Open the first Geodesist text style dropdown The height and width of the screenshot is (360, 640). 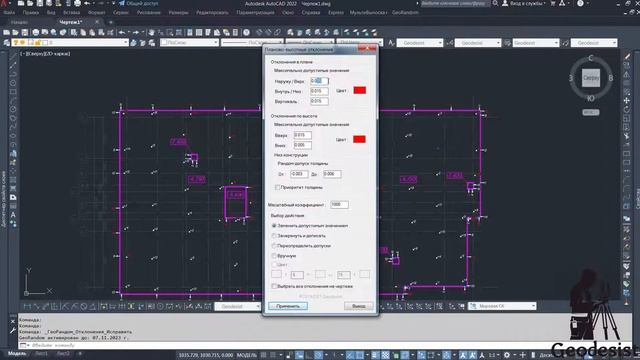(x=420, y=42)
